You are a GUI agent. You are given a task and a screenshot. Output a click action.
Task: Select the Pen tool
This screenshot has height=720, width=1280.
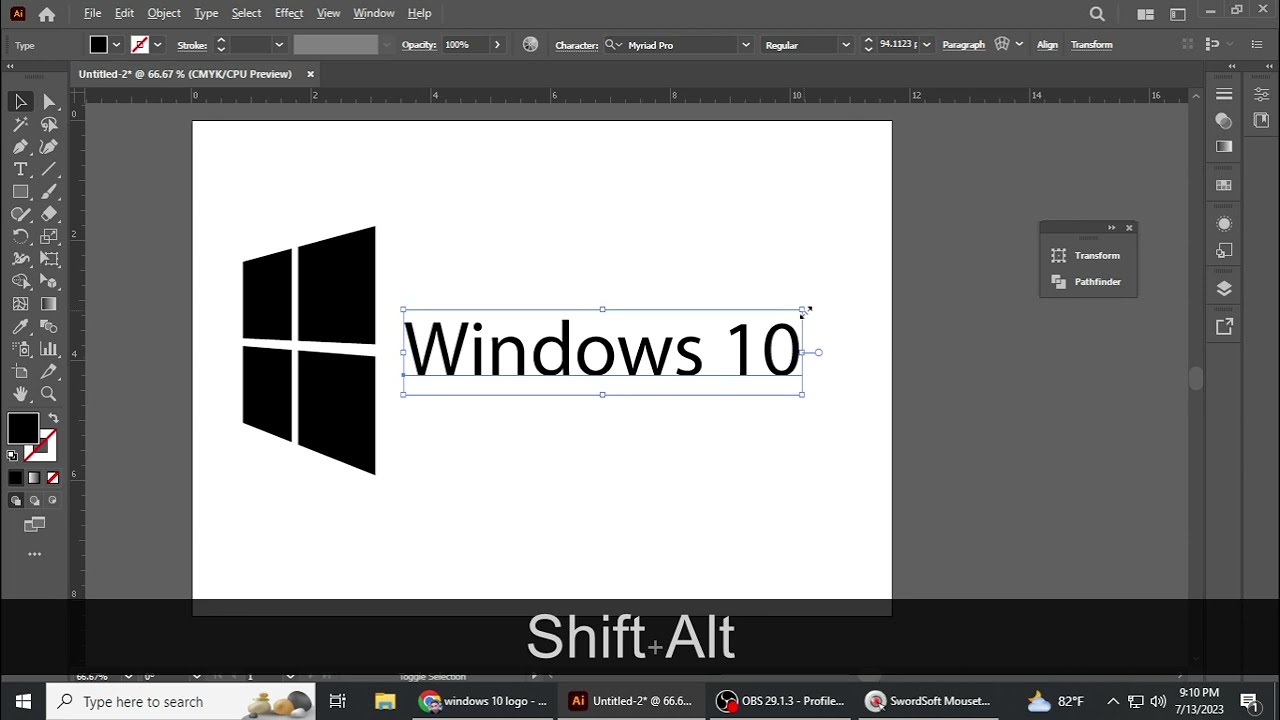click(20, 147)
